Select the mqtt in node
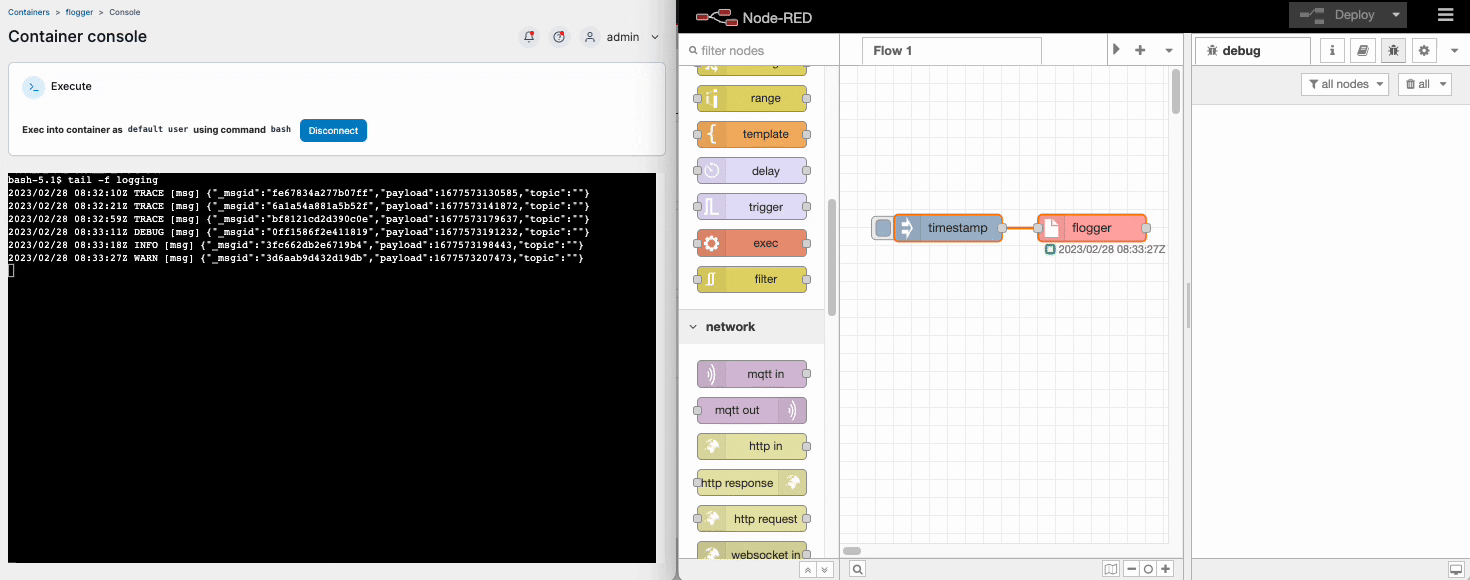 click(x=752, y=374)
